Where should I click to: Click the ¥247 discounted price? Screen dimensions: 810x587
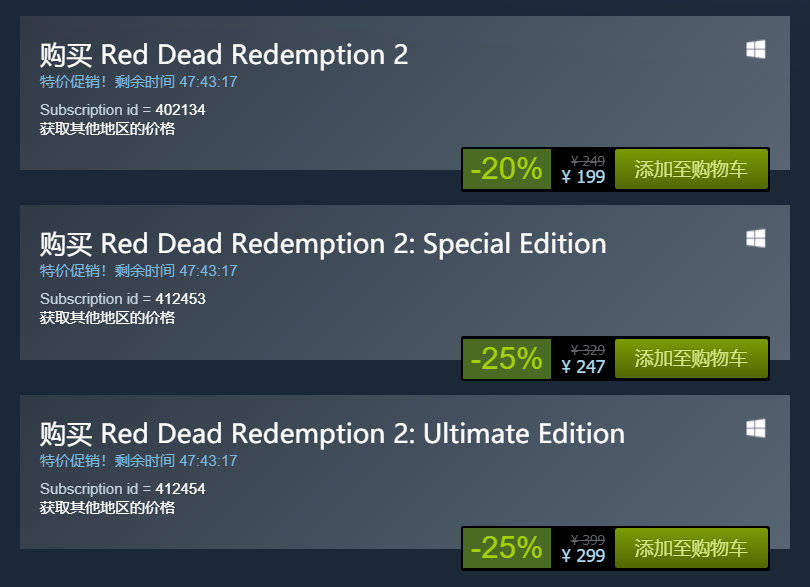(x=583, y=366)
